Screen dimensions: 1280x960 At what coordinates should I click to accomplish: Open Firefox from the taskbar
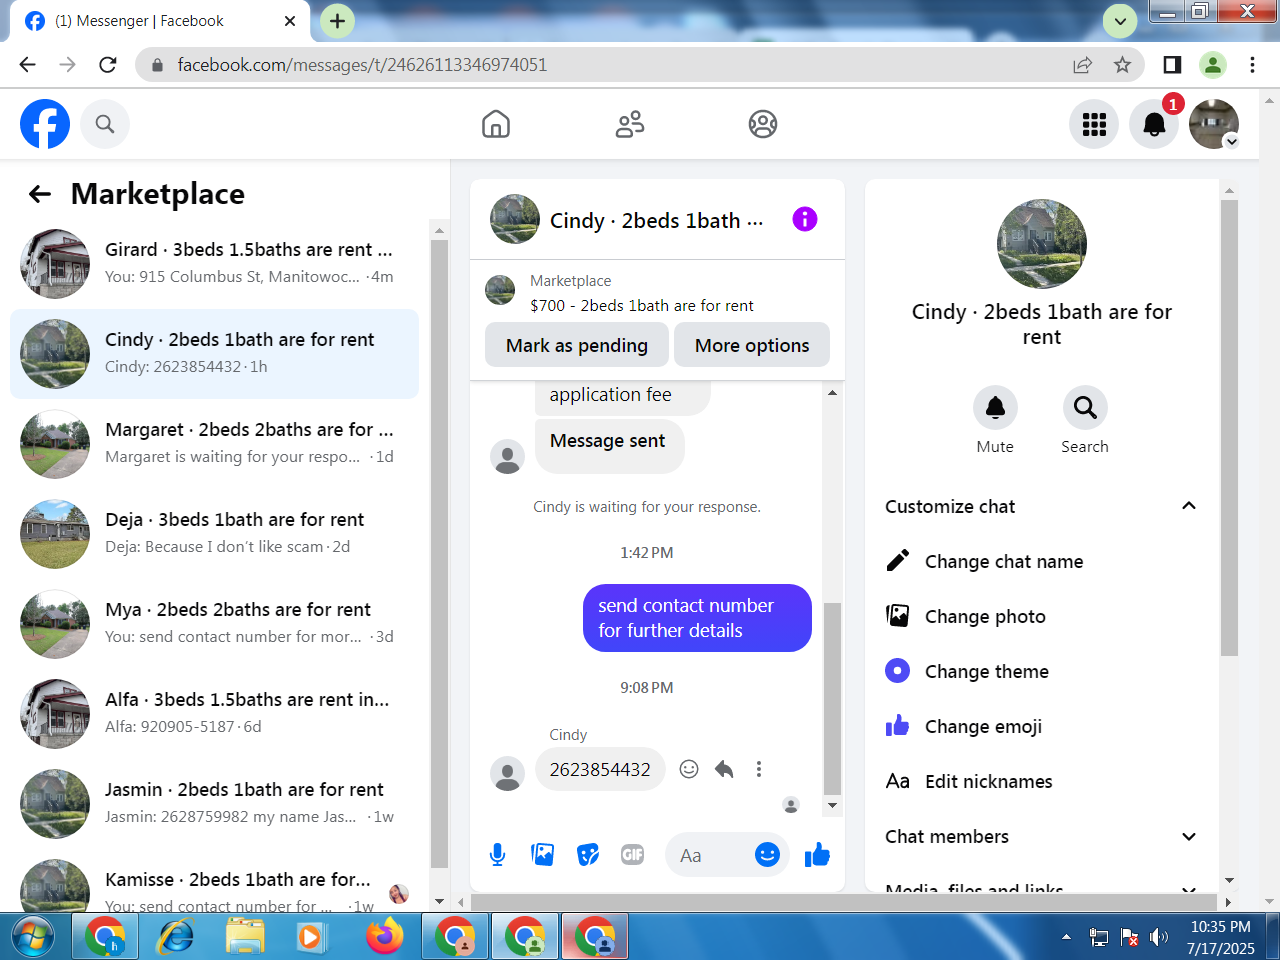click(384, 937)
